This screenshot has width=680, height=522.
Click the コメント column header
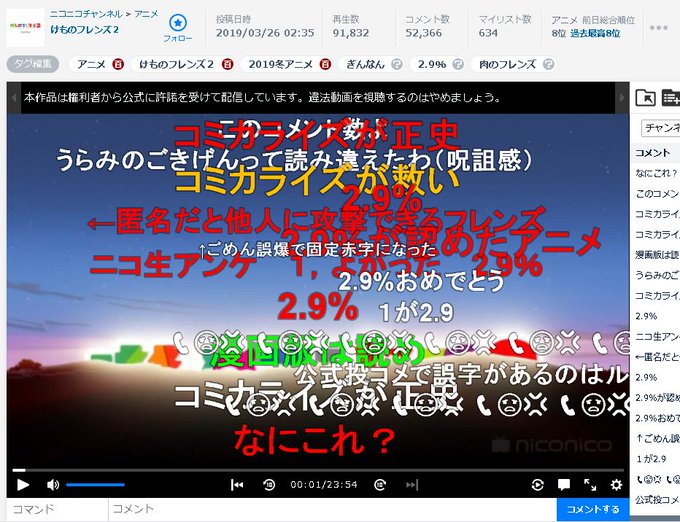(x=653, y=153)
